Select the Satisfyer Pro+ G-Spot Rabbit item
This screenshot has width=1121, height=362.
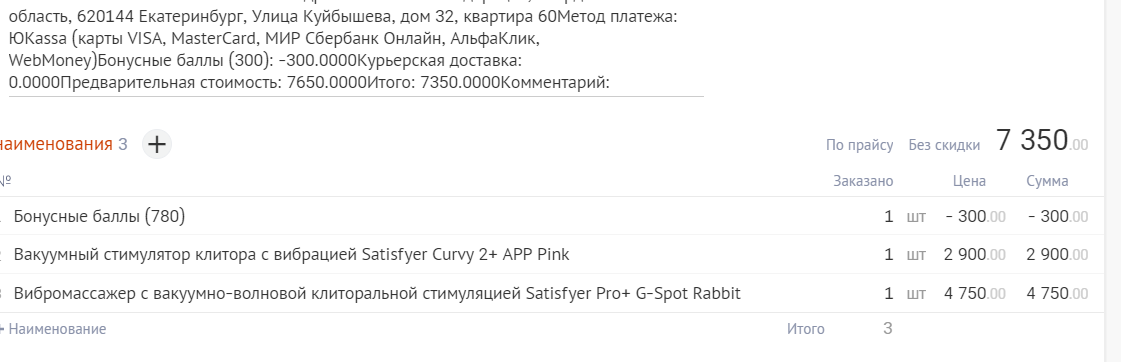[377, 293]
